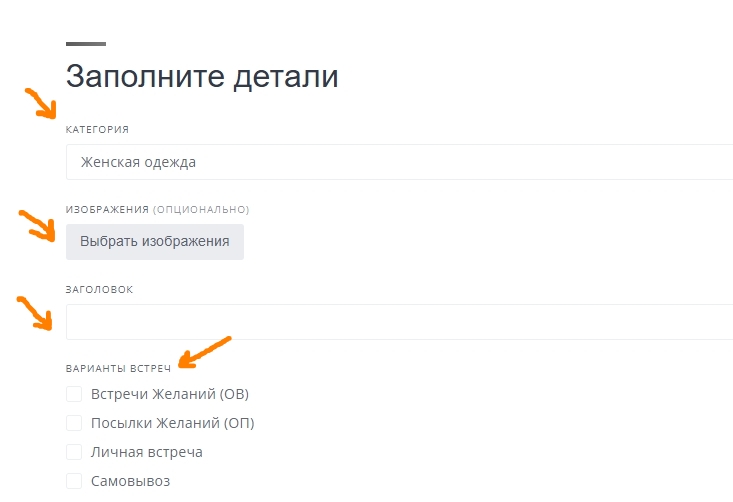Select the Личная встреча label text

tap(146, 452)
